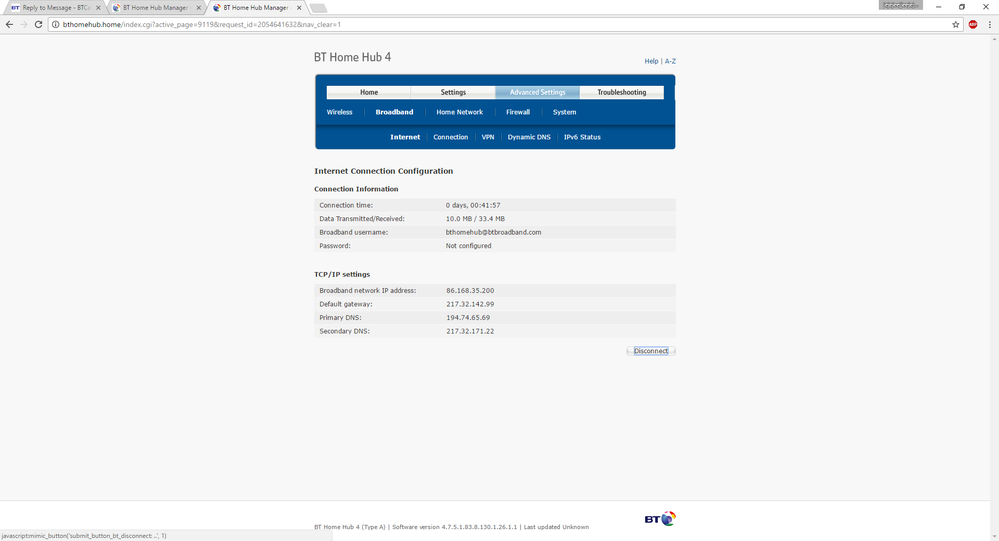
Task: View site information icon in address bar
Action: (x=55, y=24)
